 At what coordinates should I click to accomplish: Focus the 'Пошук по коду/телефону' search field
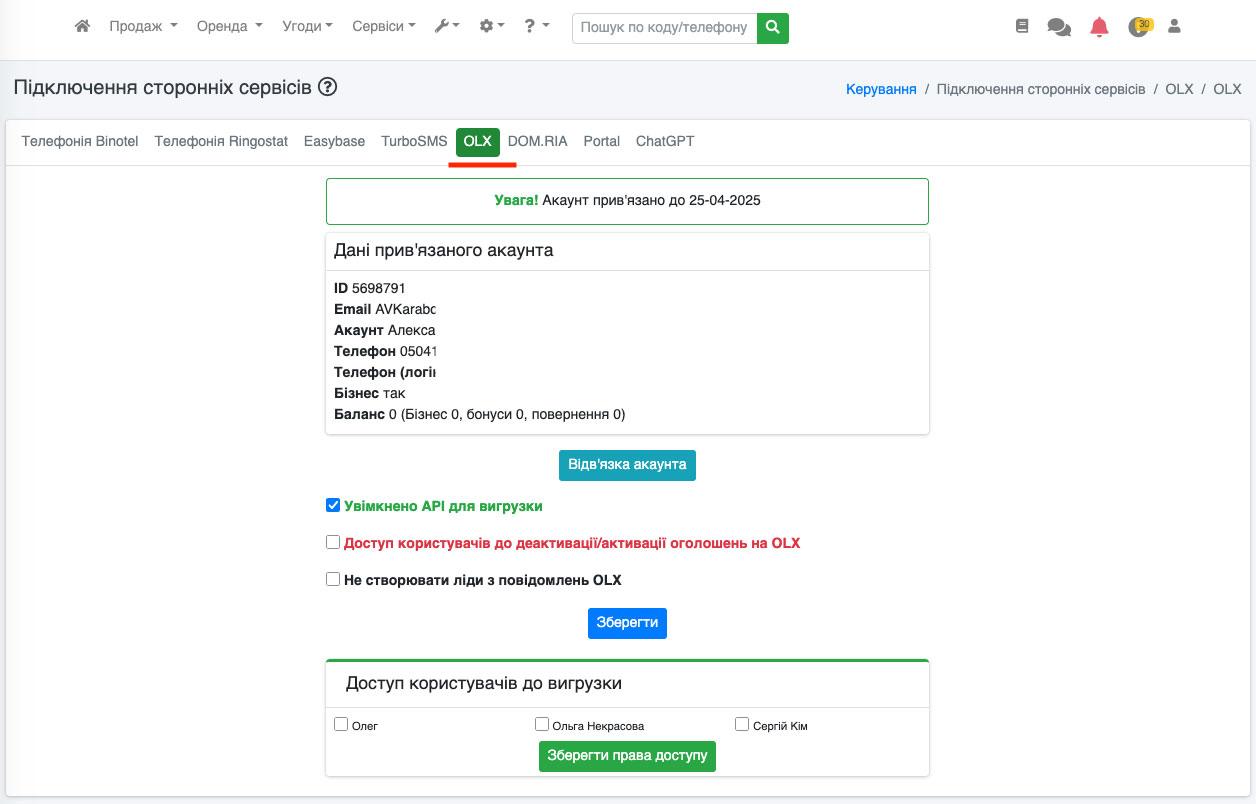[664, 27]
